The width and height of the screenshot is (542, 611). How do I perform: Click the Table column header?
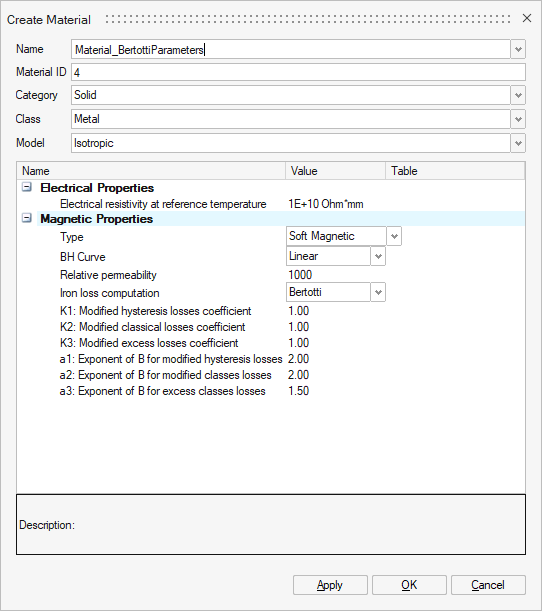455,171
